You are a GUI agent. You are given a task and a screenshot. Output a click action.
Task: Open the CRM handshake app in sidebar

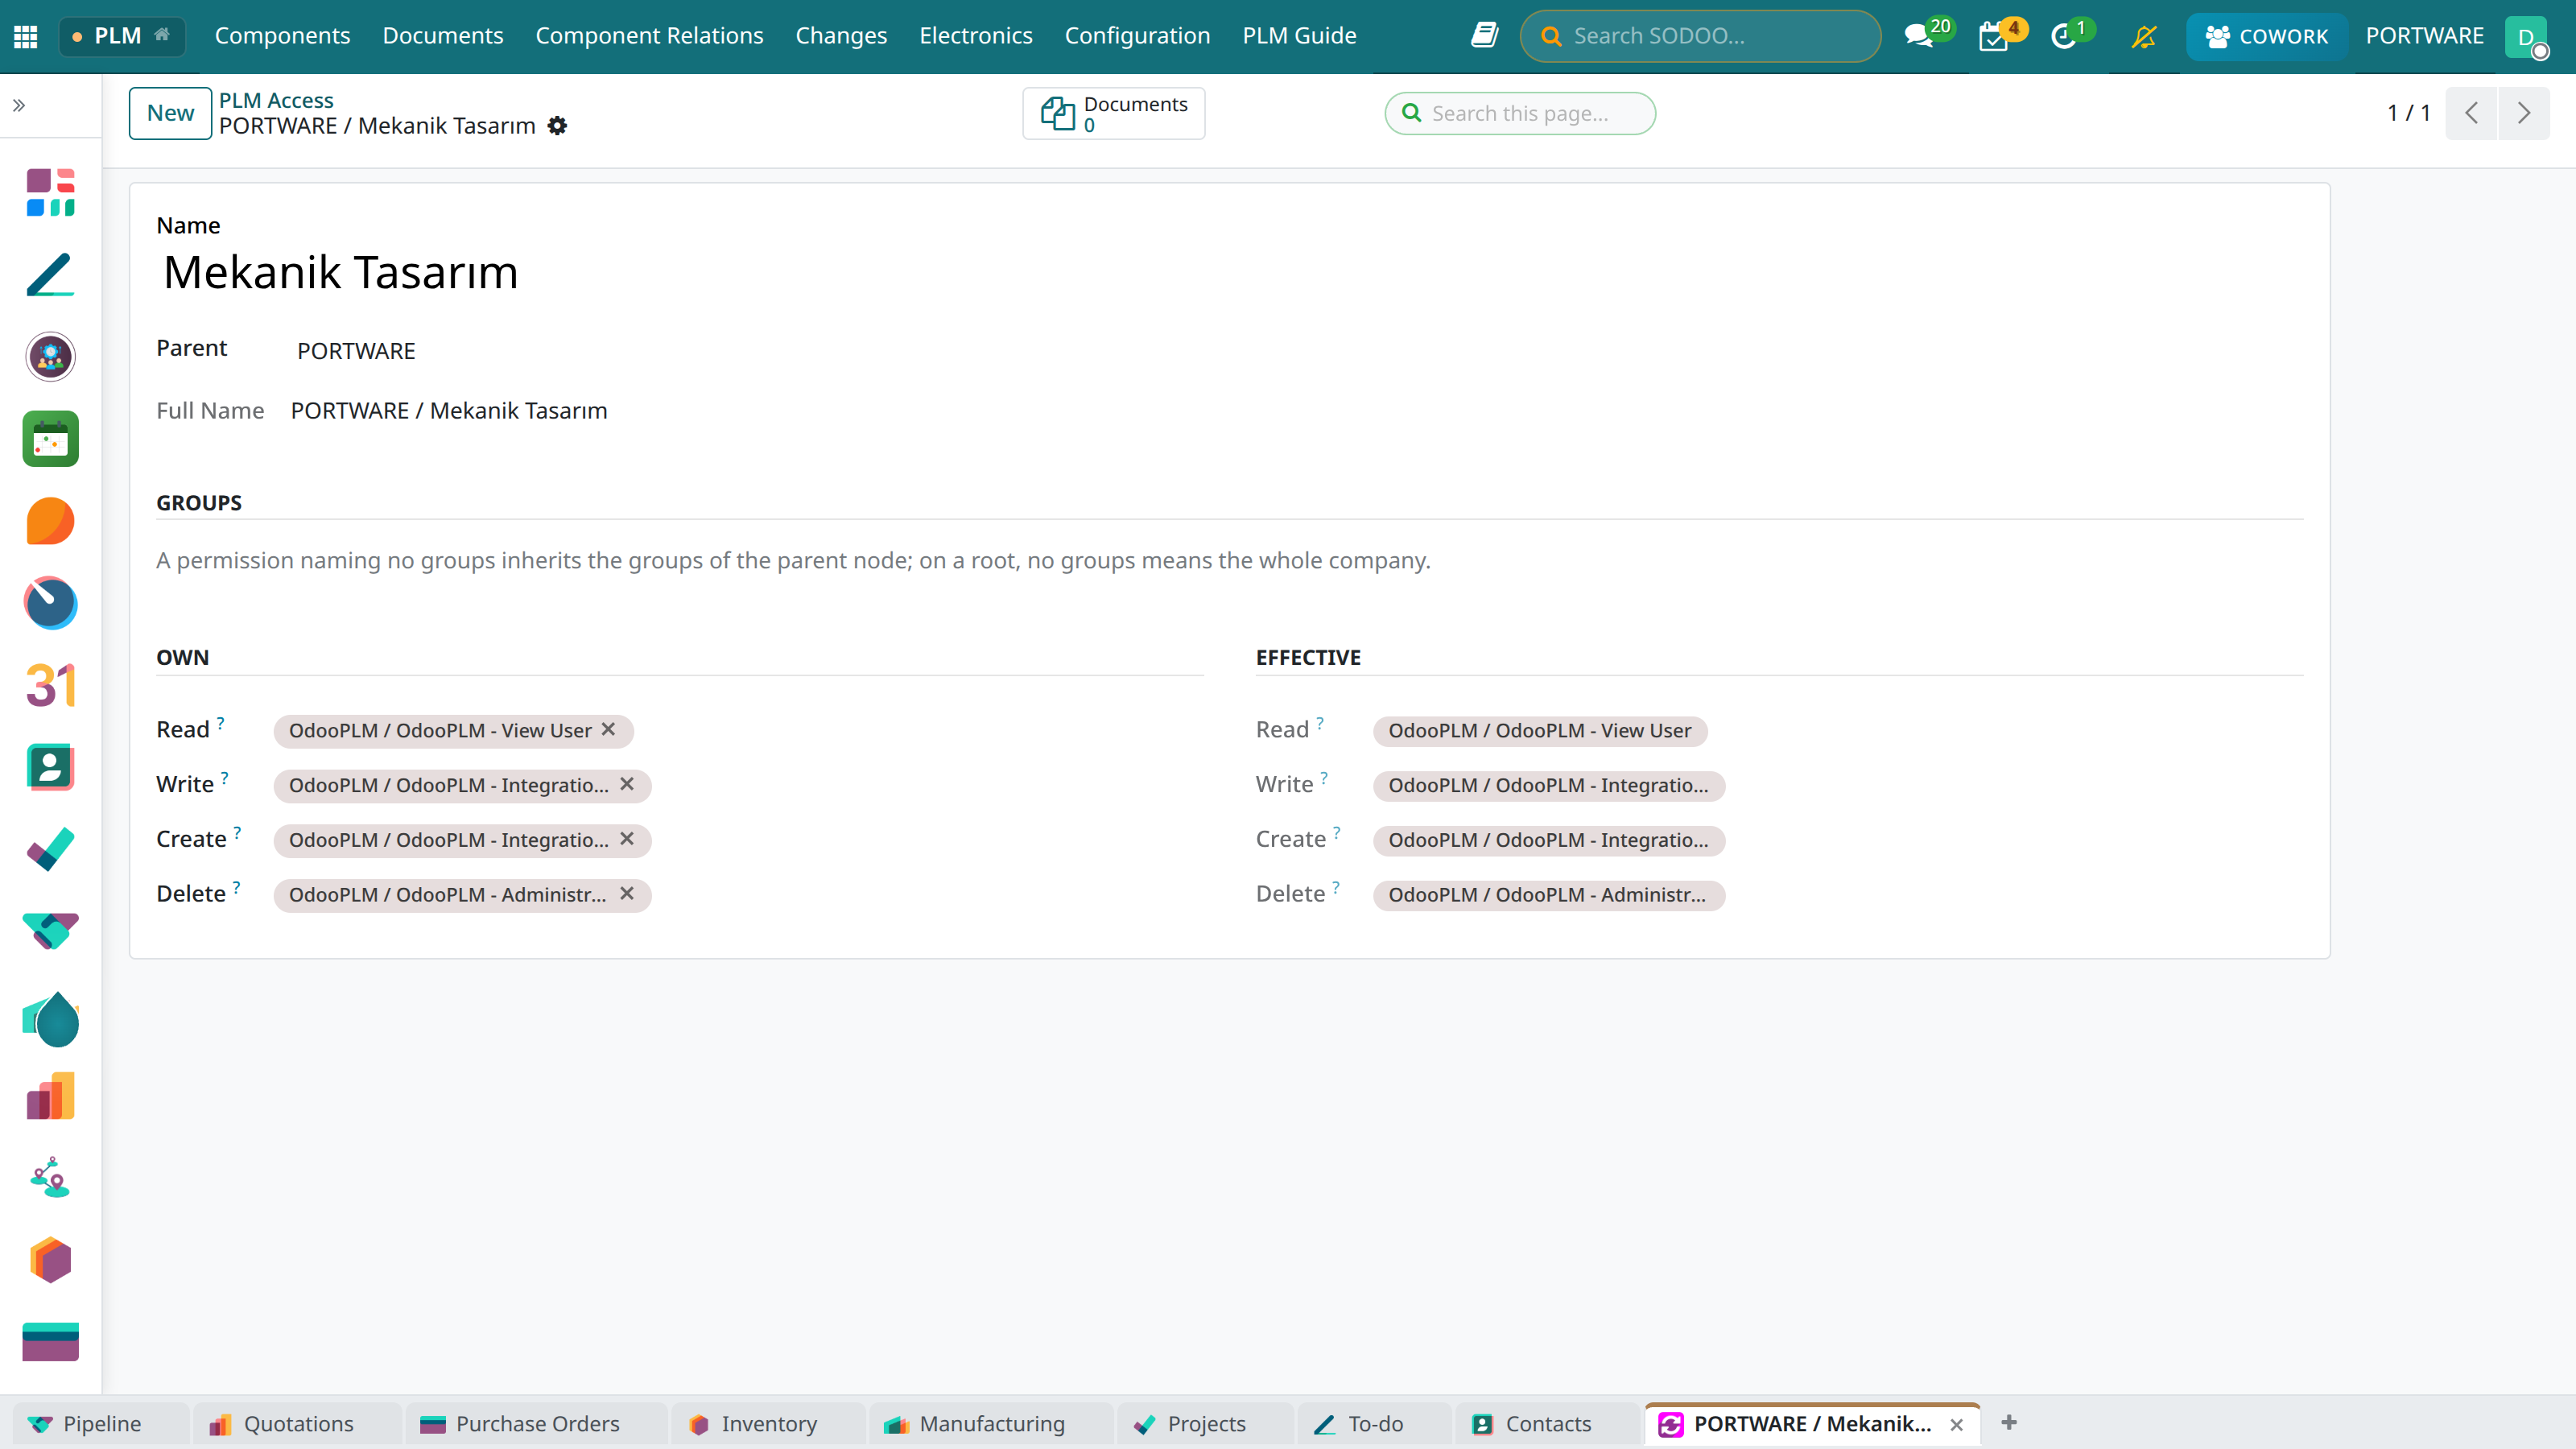(x=50, y=931)
